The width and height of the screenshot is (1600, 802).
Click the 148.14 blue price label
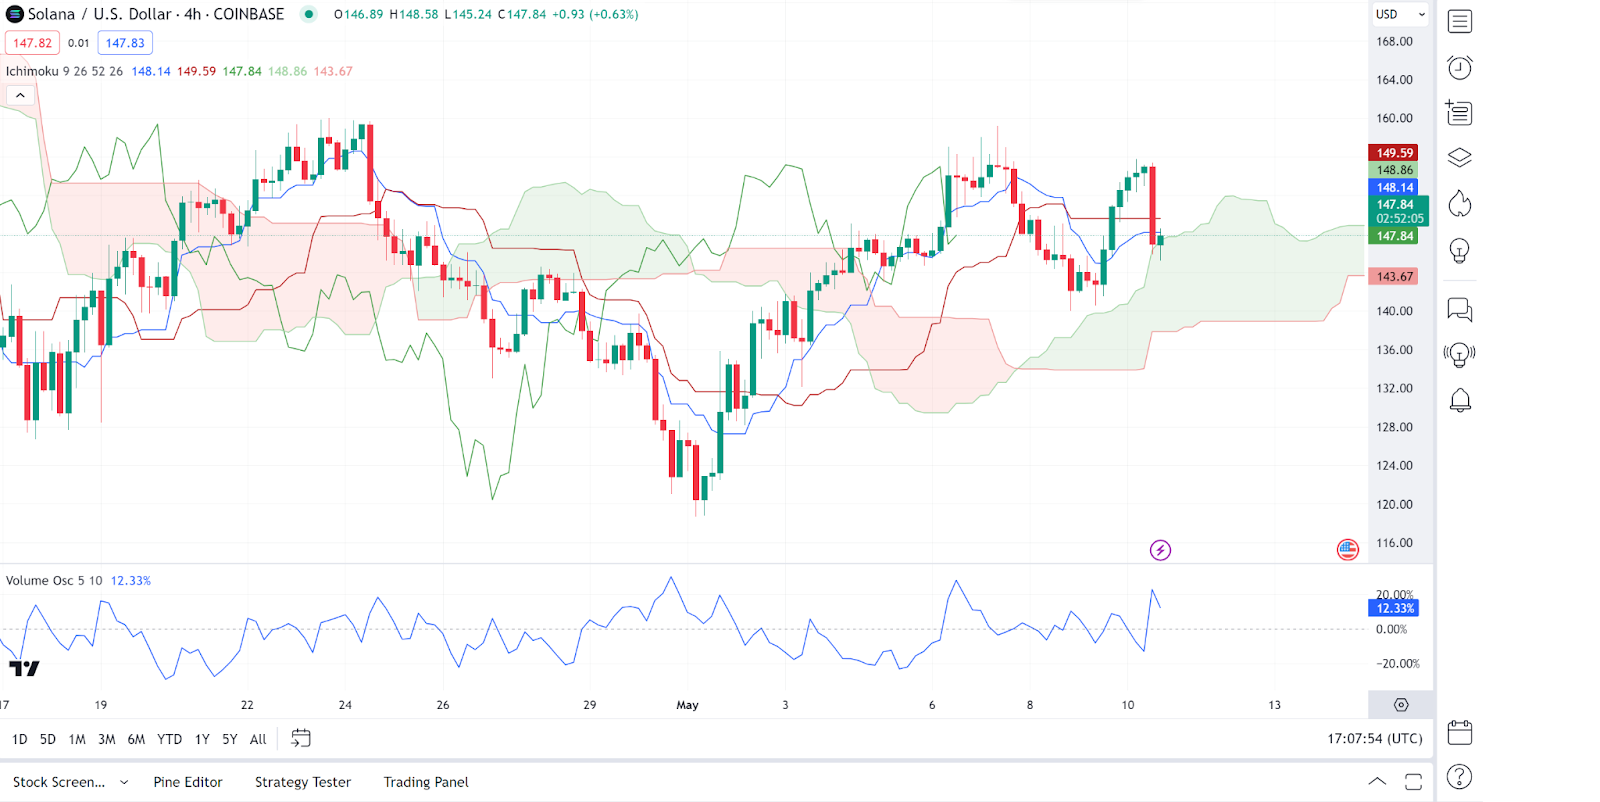(x=1393, y=187)
